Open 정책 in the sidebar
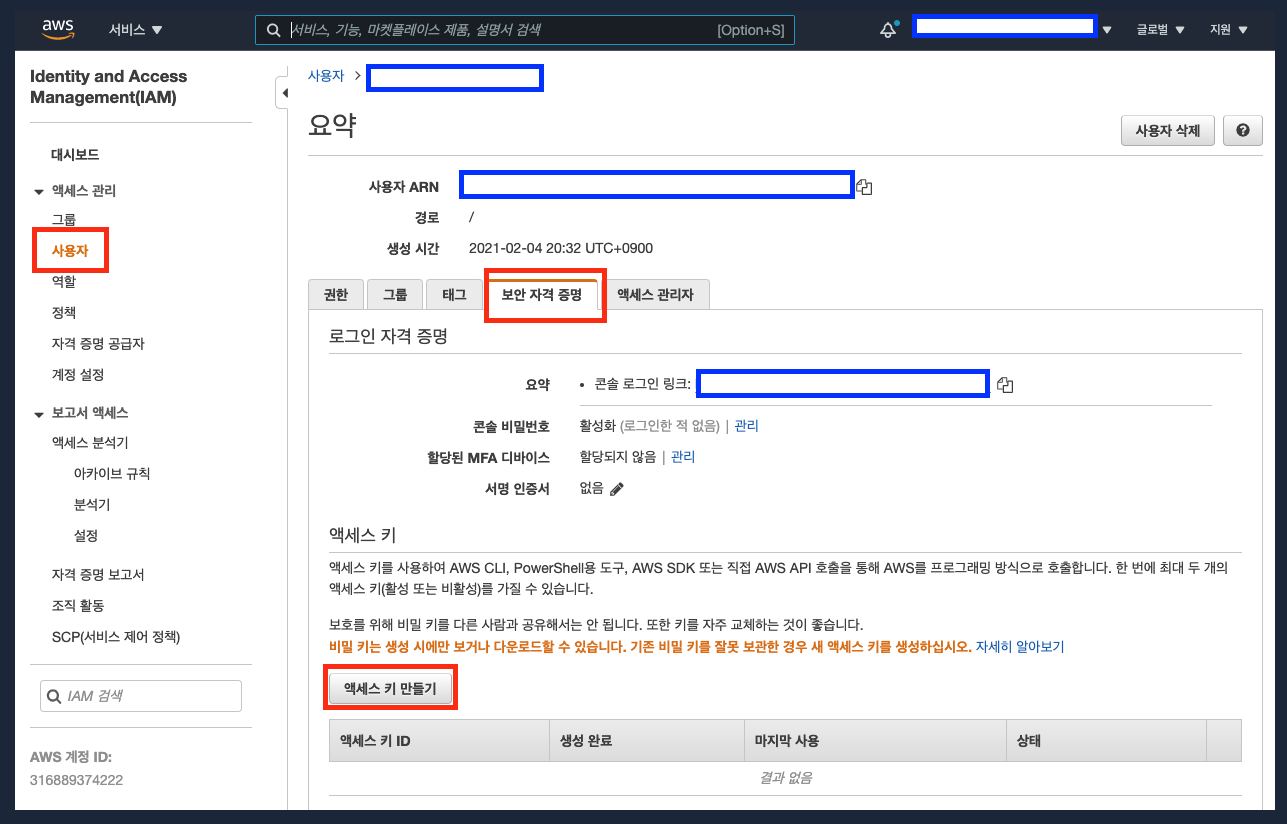This screenshot has width=1287, height=824. (64, 313)
